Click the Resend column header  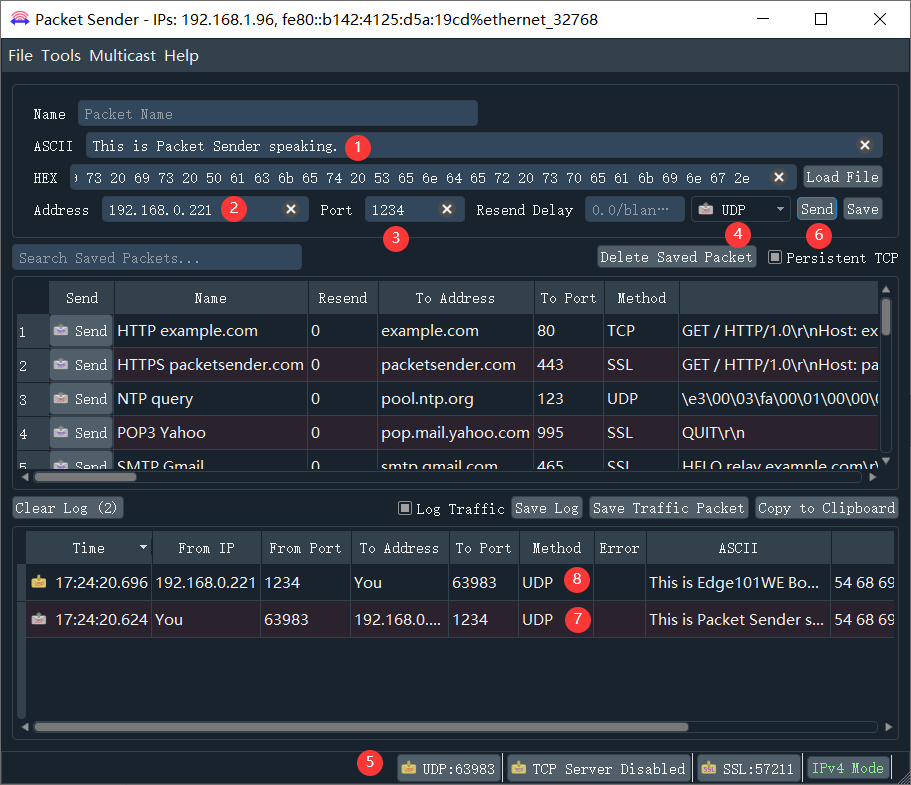click(343, 297)
